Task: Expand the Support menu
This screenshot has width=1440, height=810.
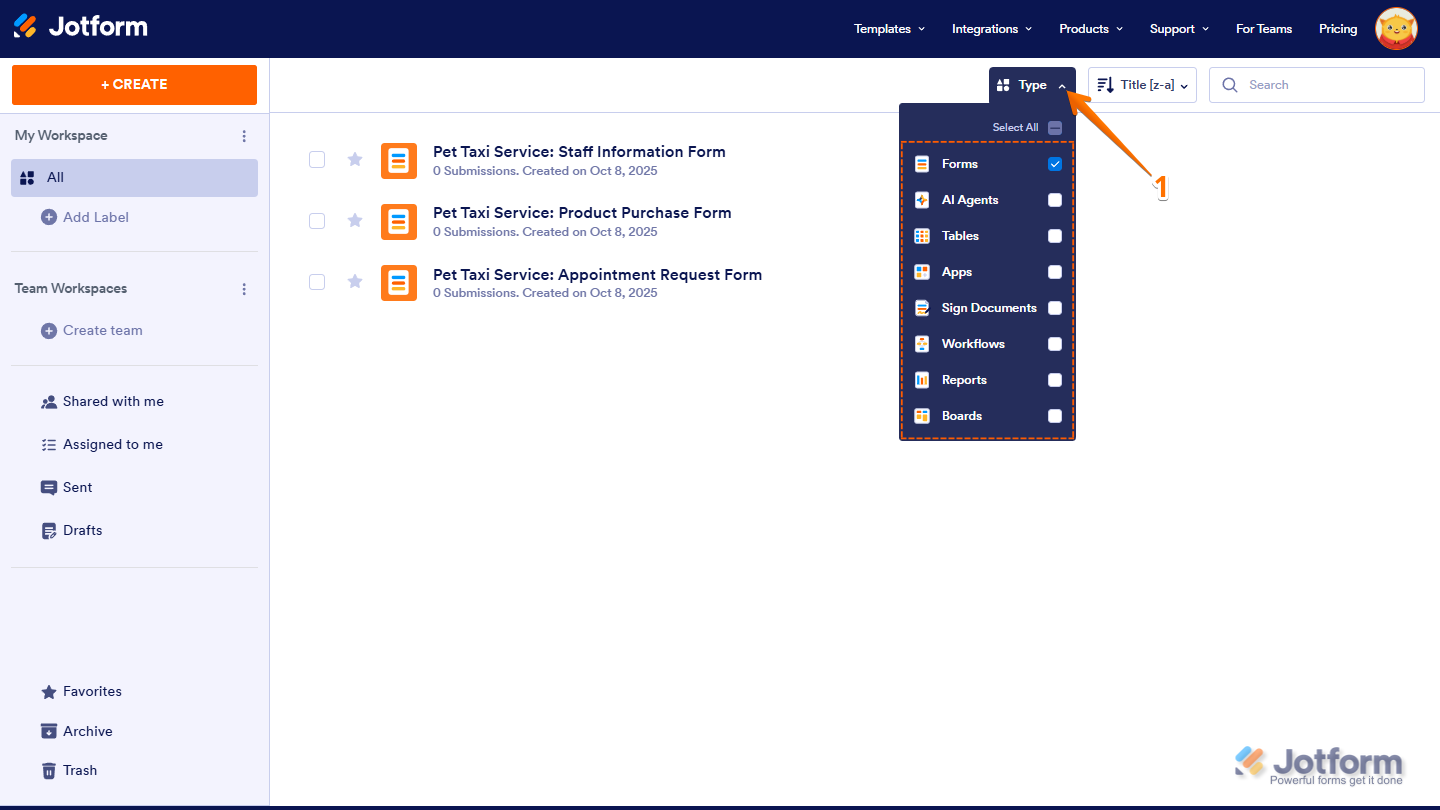Action: click(1179, 29)
